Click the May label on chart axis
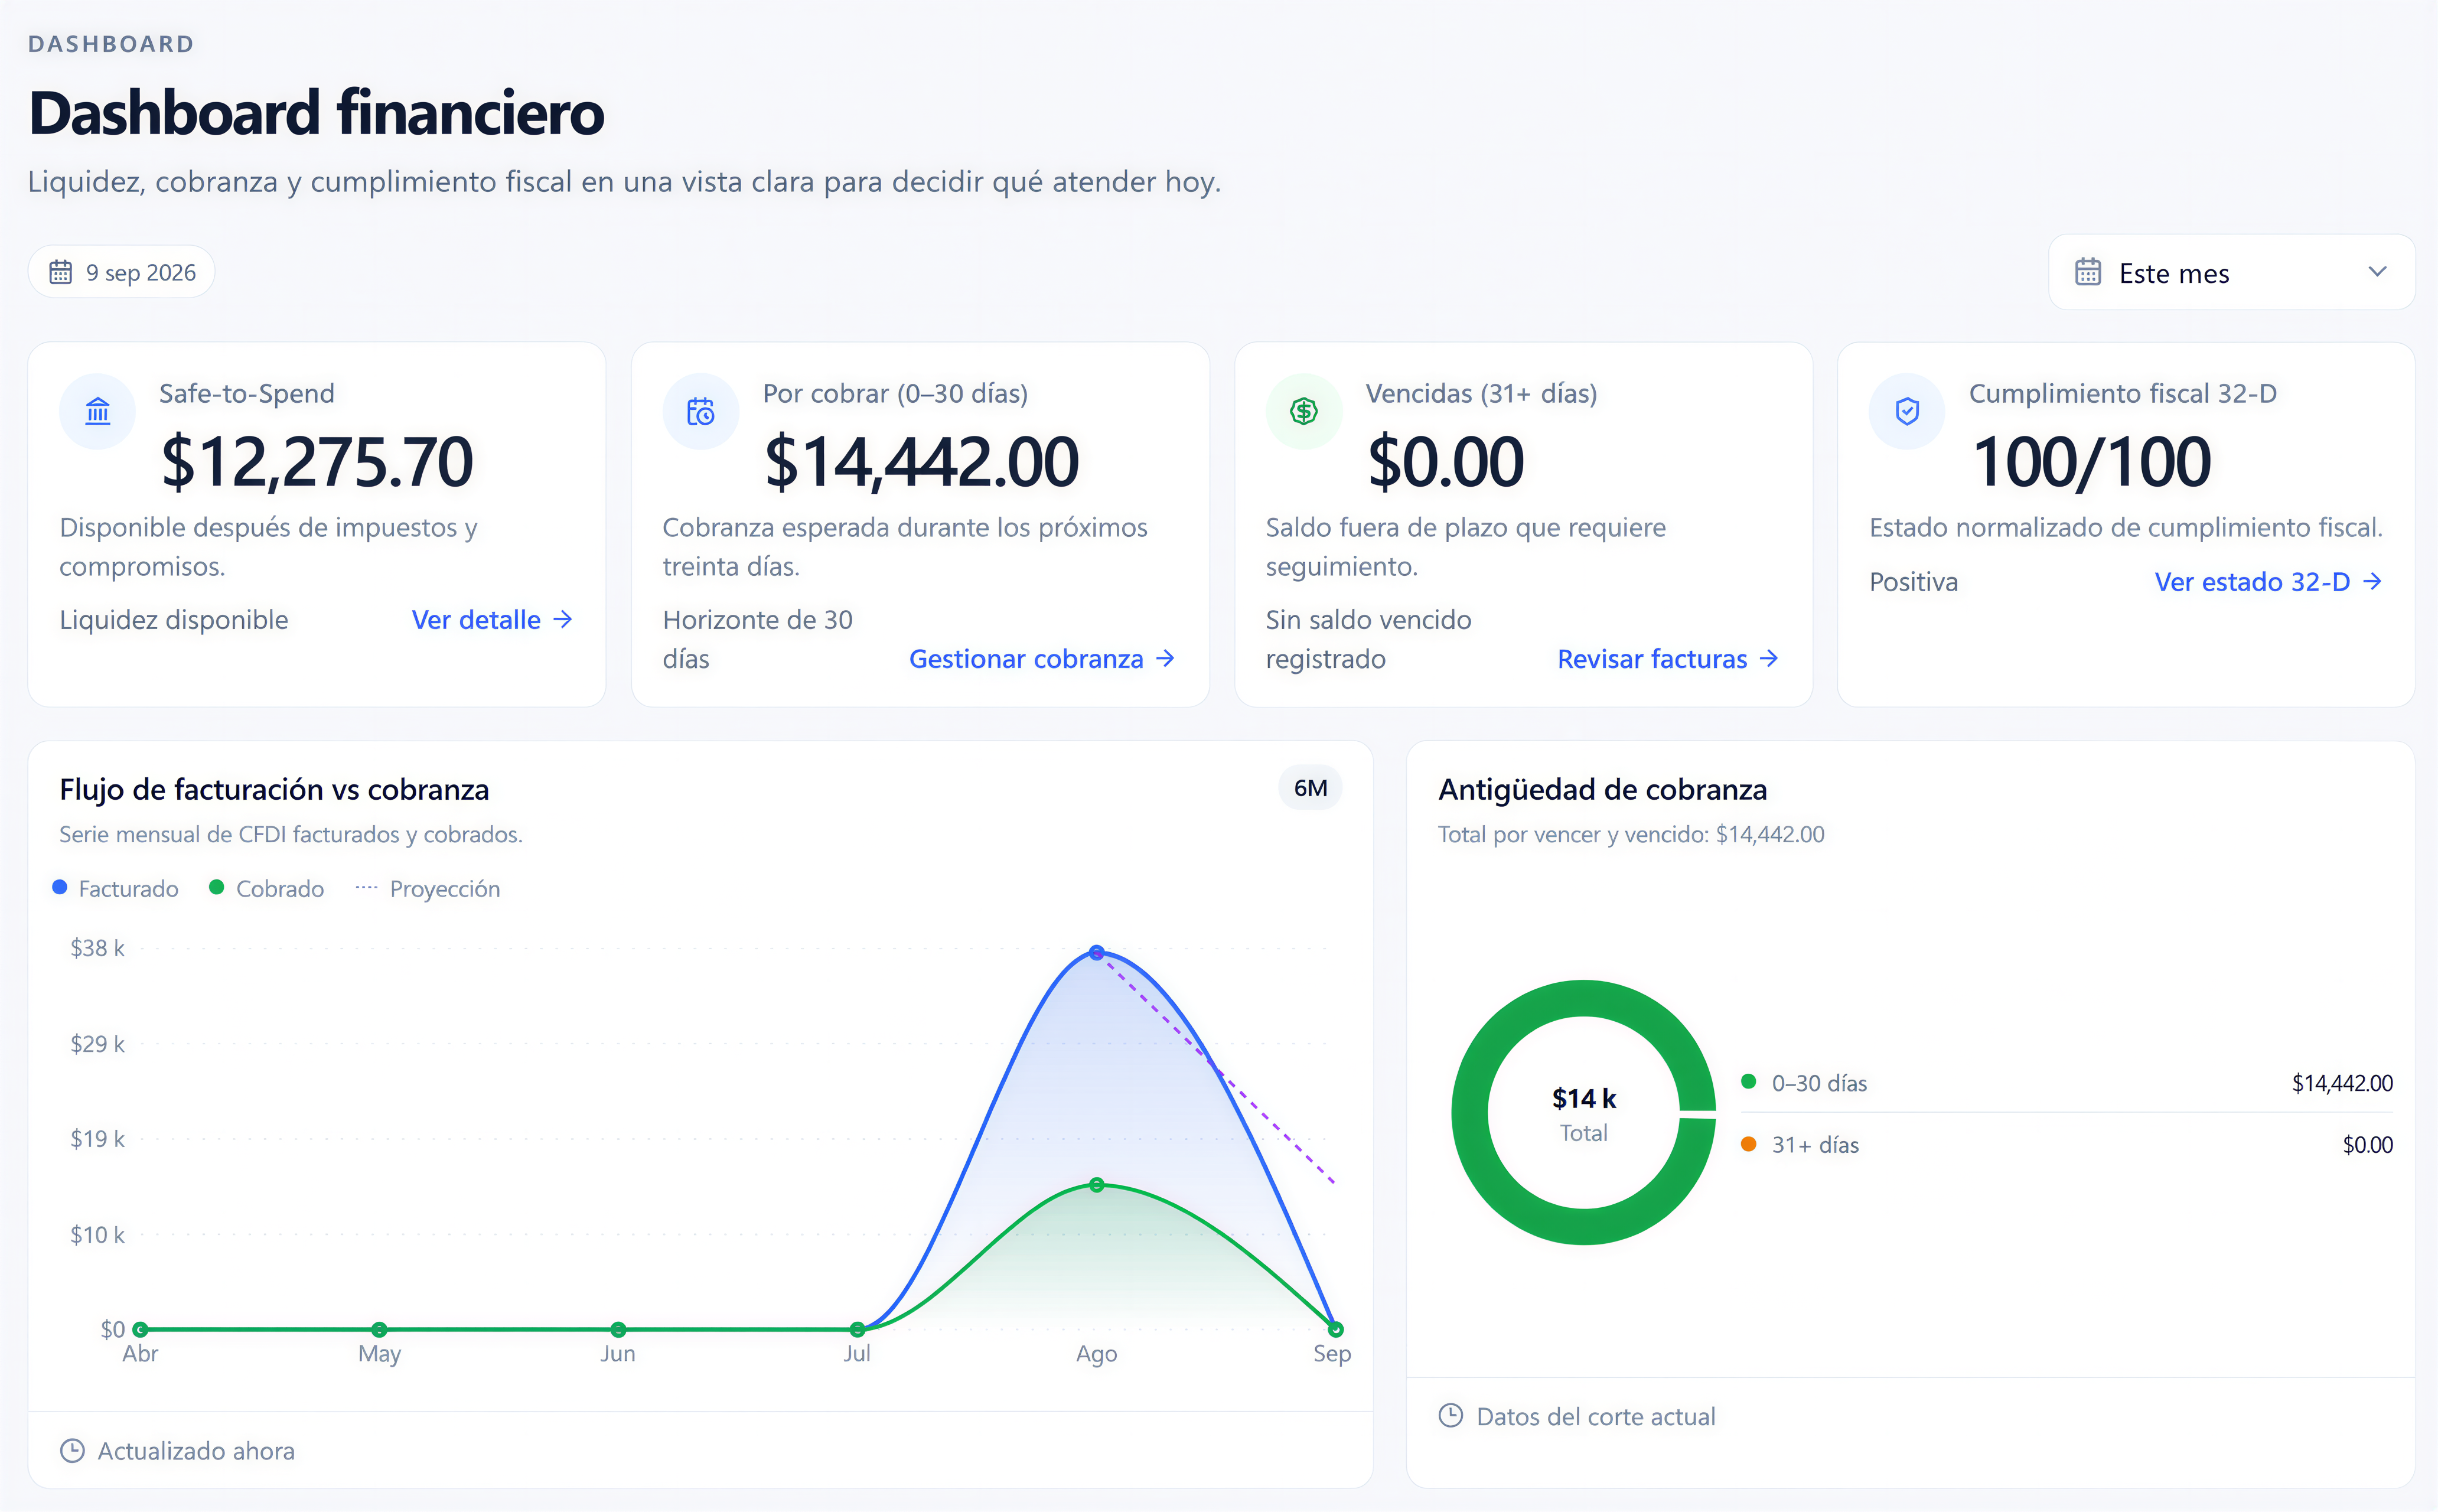 pyautogui.click(x=379, y=1354)
